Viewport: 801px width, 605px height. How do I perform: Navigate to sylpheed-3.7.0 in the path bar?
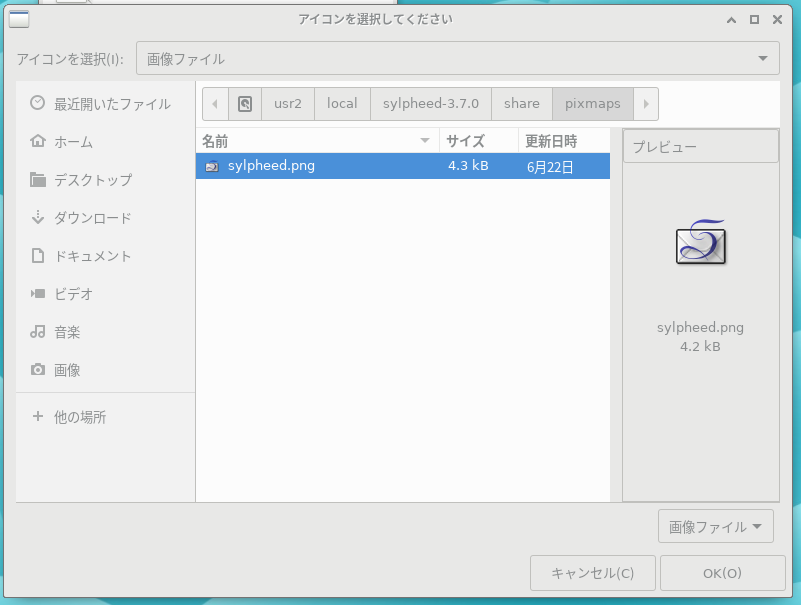tap(431, 104)
